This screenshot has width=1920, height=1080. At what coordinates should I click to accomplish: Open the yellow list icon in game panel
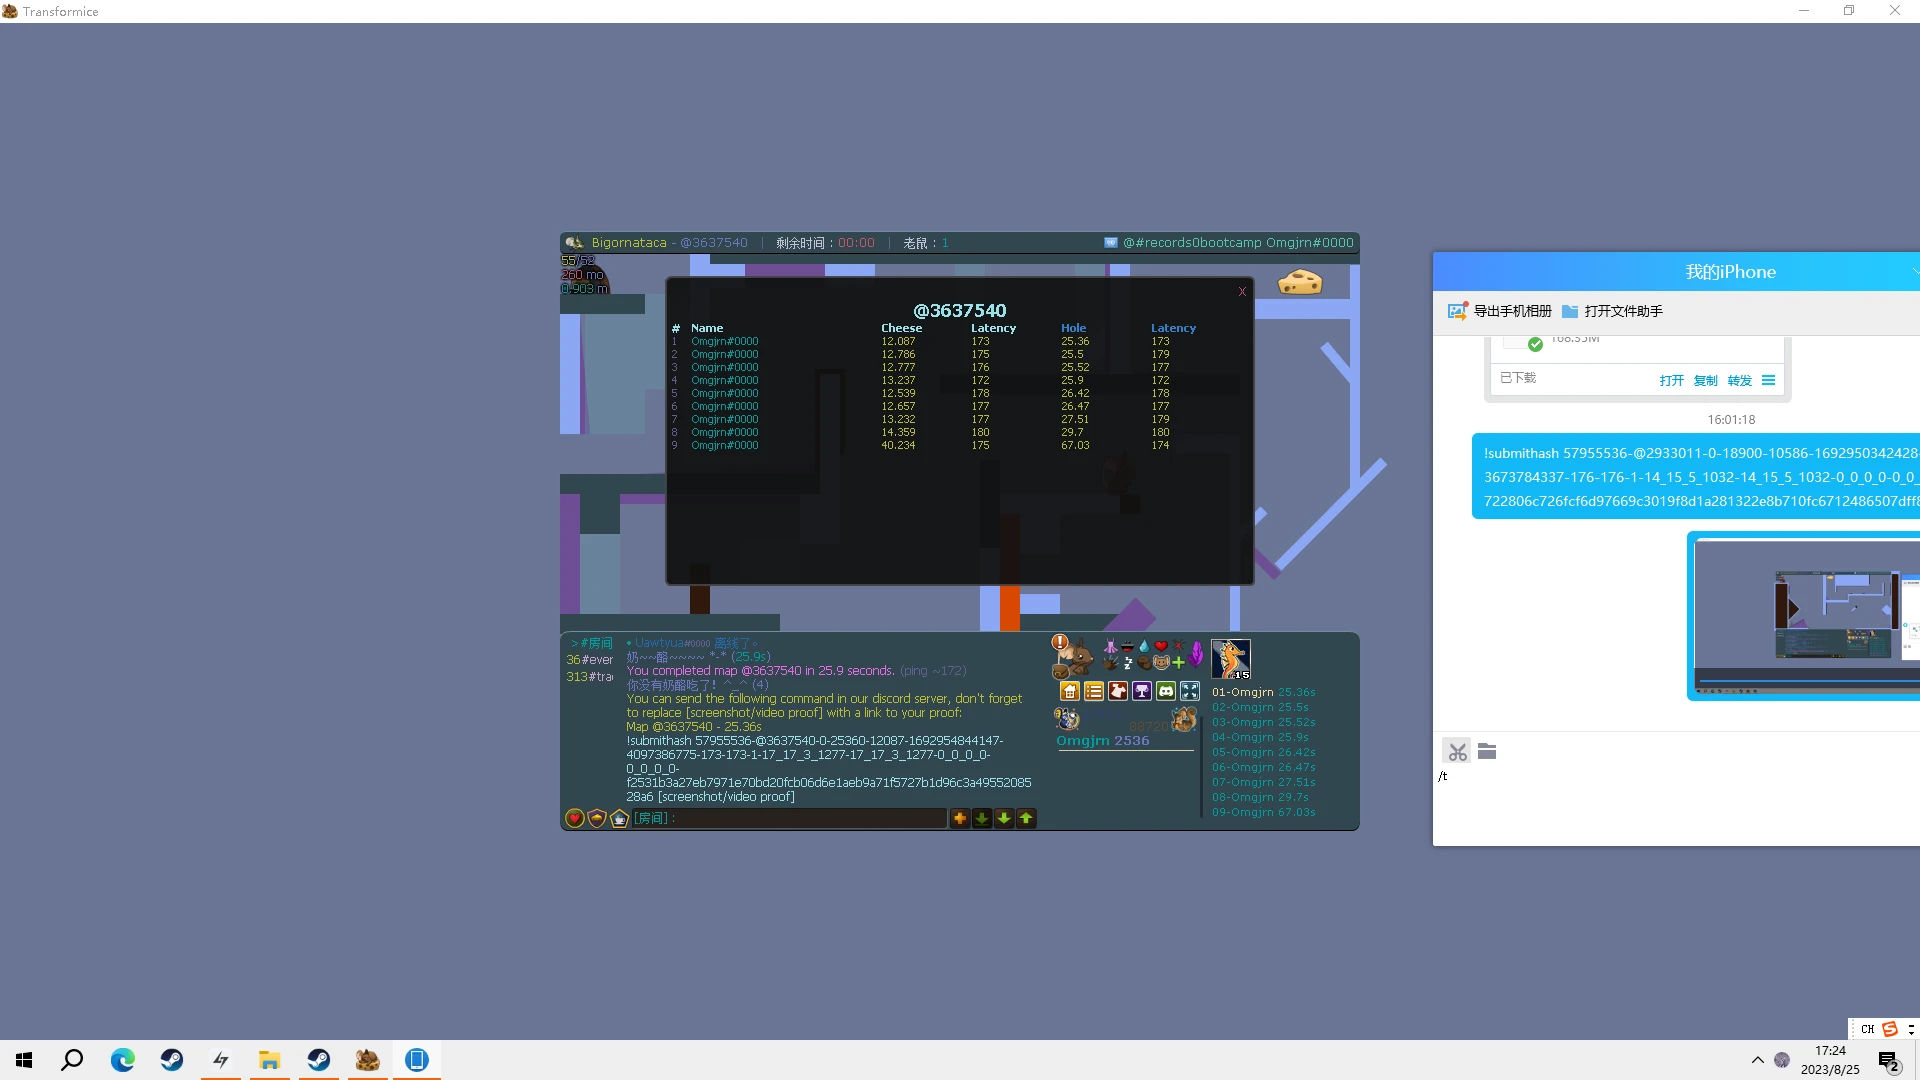point(1094,691)
